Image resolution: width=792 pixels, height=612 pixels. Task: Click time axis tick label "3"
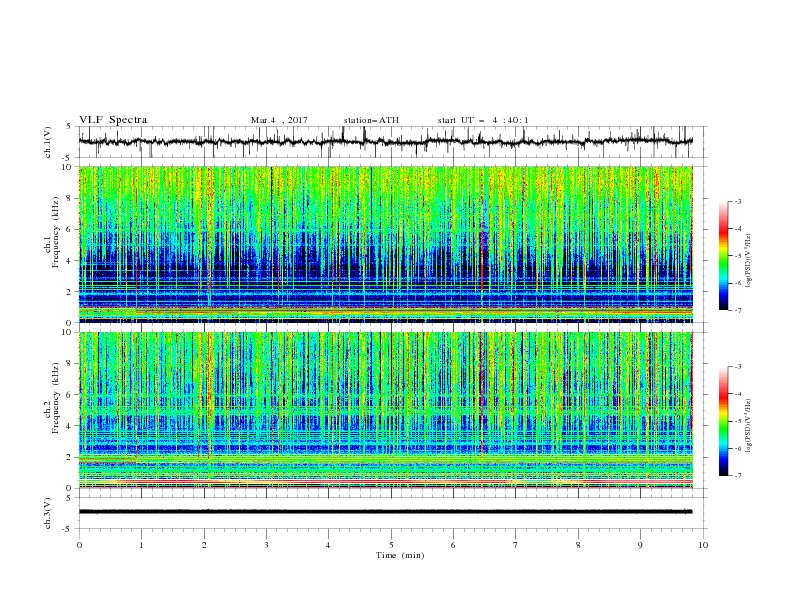266,545
